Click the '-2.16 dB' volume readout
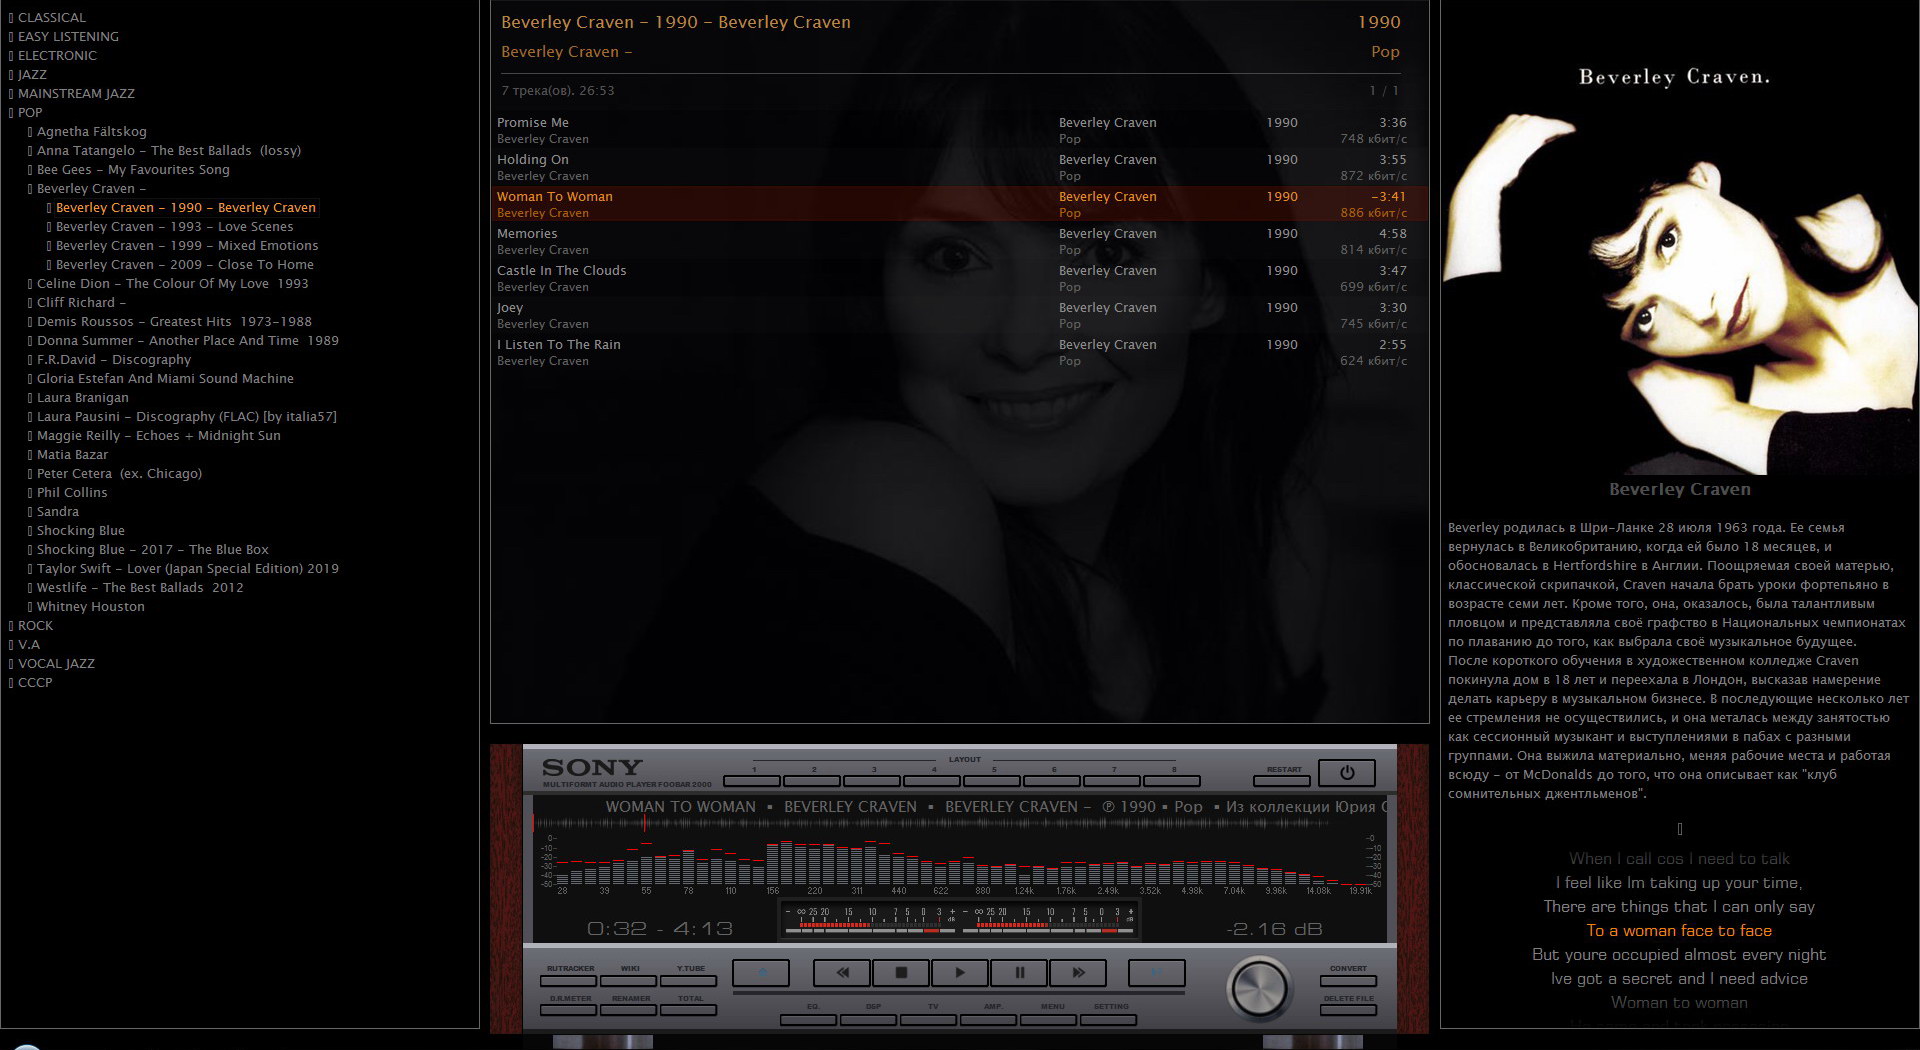Image resolution: width=1920 pixels, height=1050 pixels. [1274, 929]
